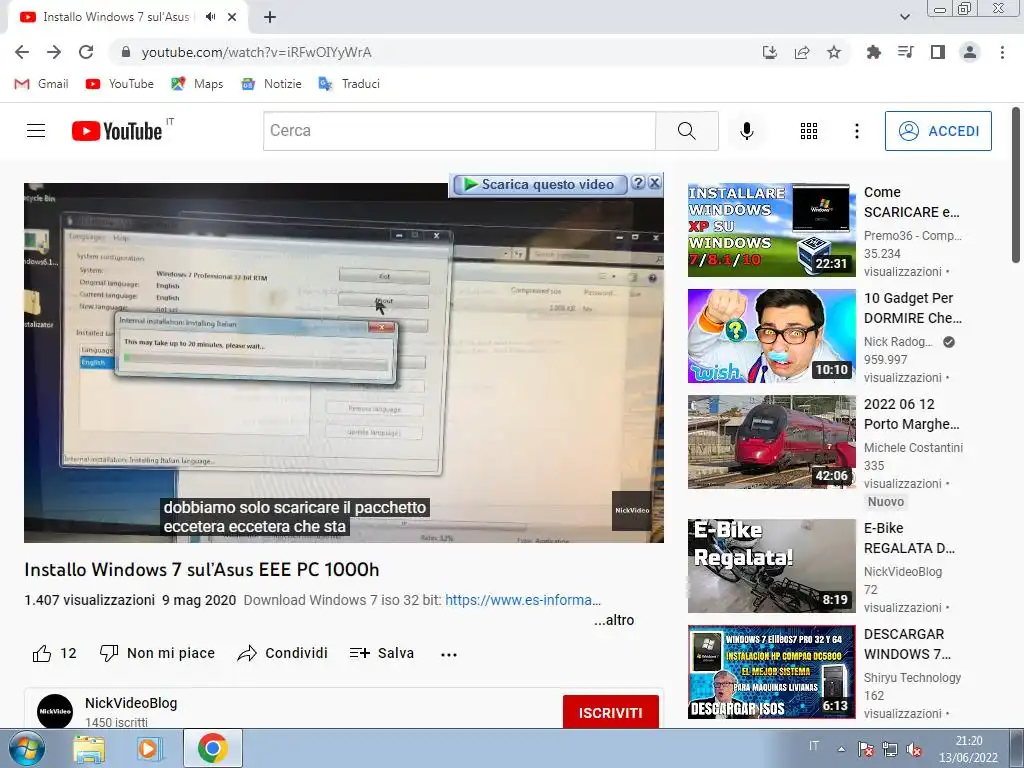Open Come SCARICARE video title
Image resolution: width=1024 pixels, height=768 pixels.
pyautogui.click(x=912, y=202)
